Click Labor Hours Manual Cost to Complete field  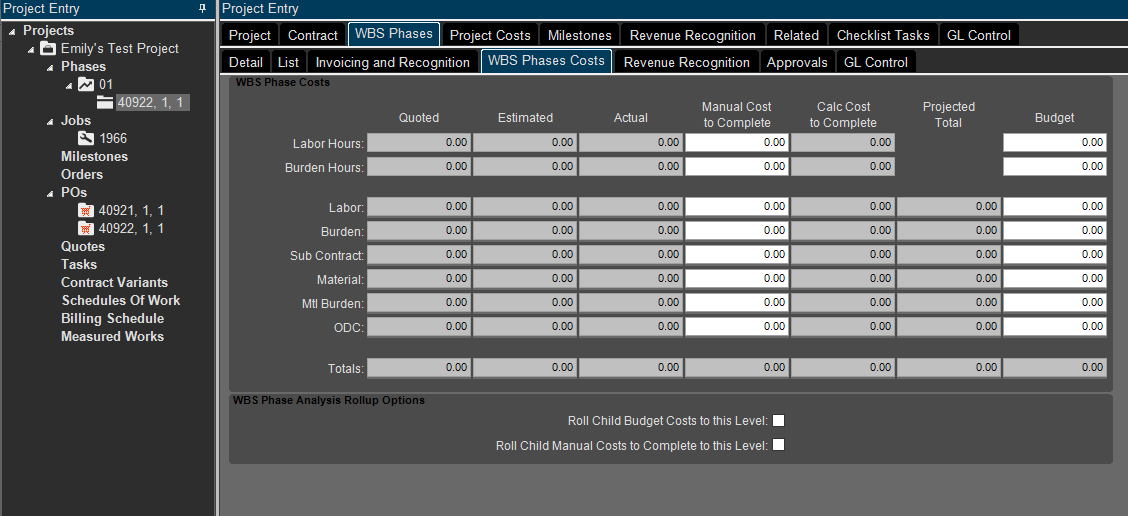point(737,142)
